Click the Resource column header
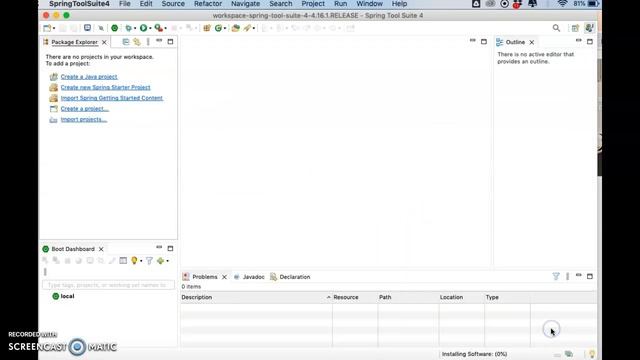 click(x=355, y=297)
